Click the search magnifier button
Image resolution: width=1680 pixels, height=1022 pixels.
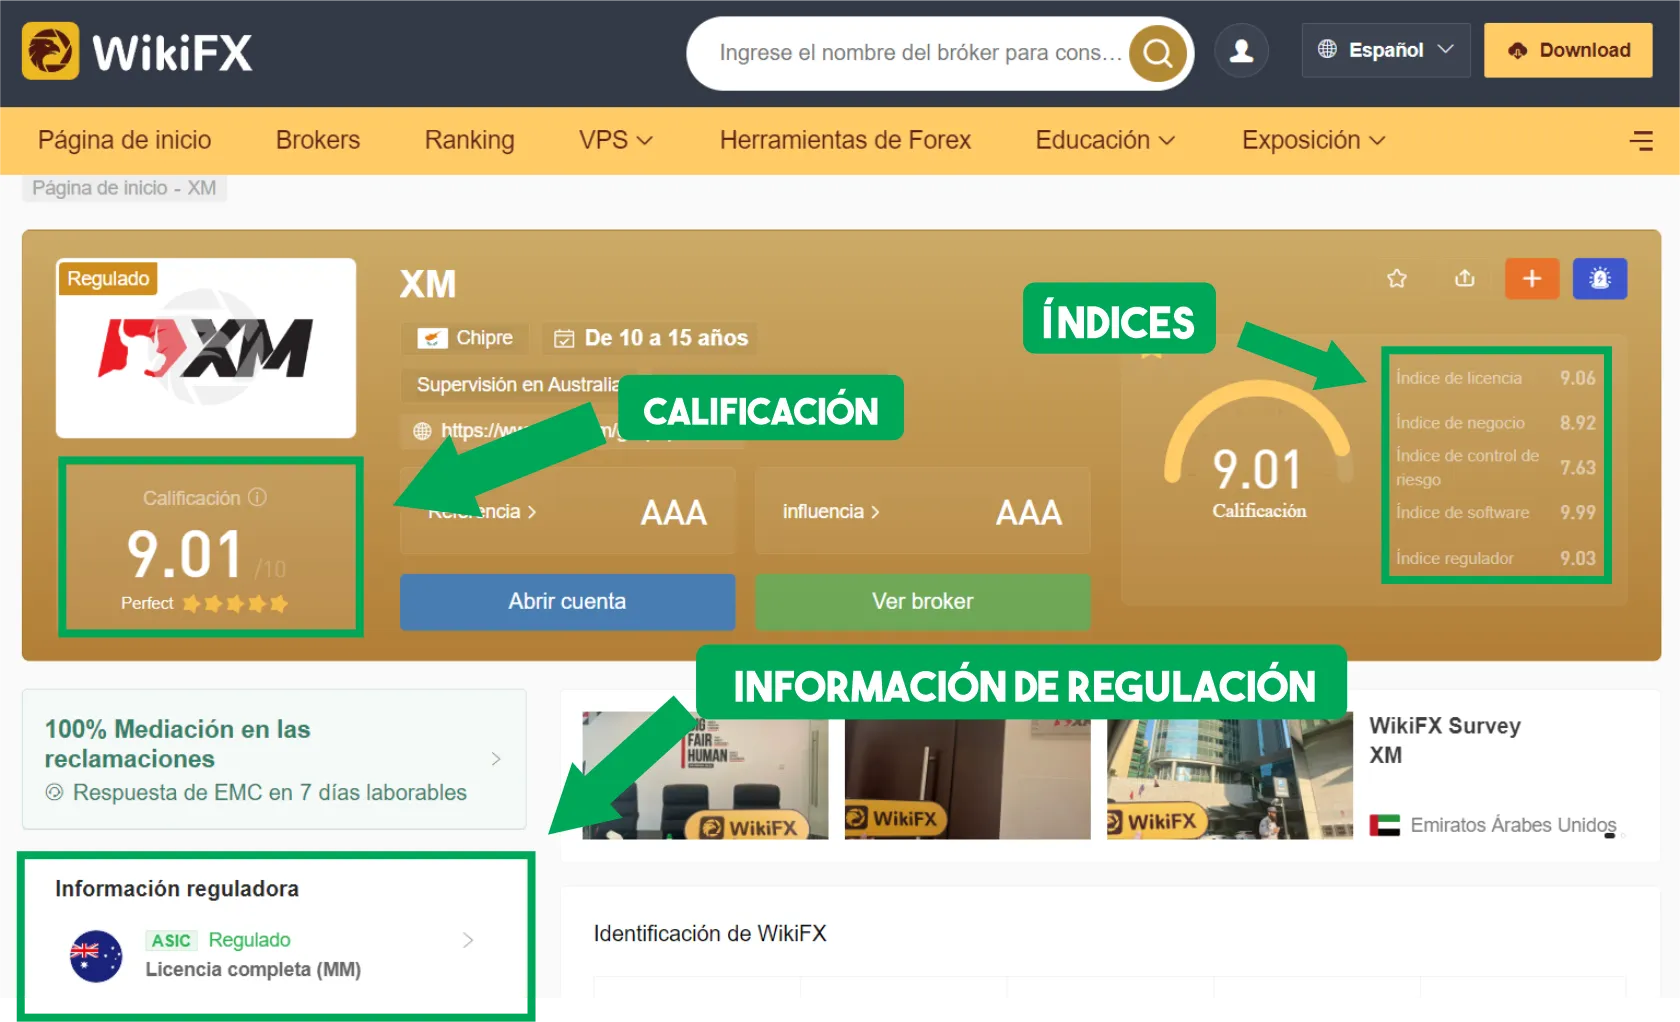pos(1158,53)
